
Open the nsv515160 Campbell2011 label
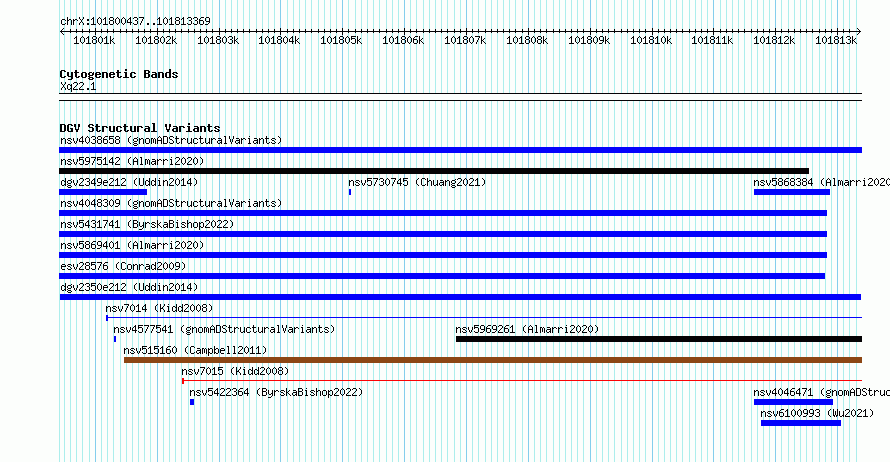tap(195, 350)
